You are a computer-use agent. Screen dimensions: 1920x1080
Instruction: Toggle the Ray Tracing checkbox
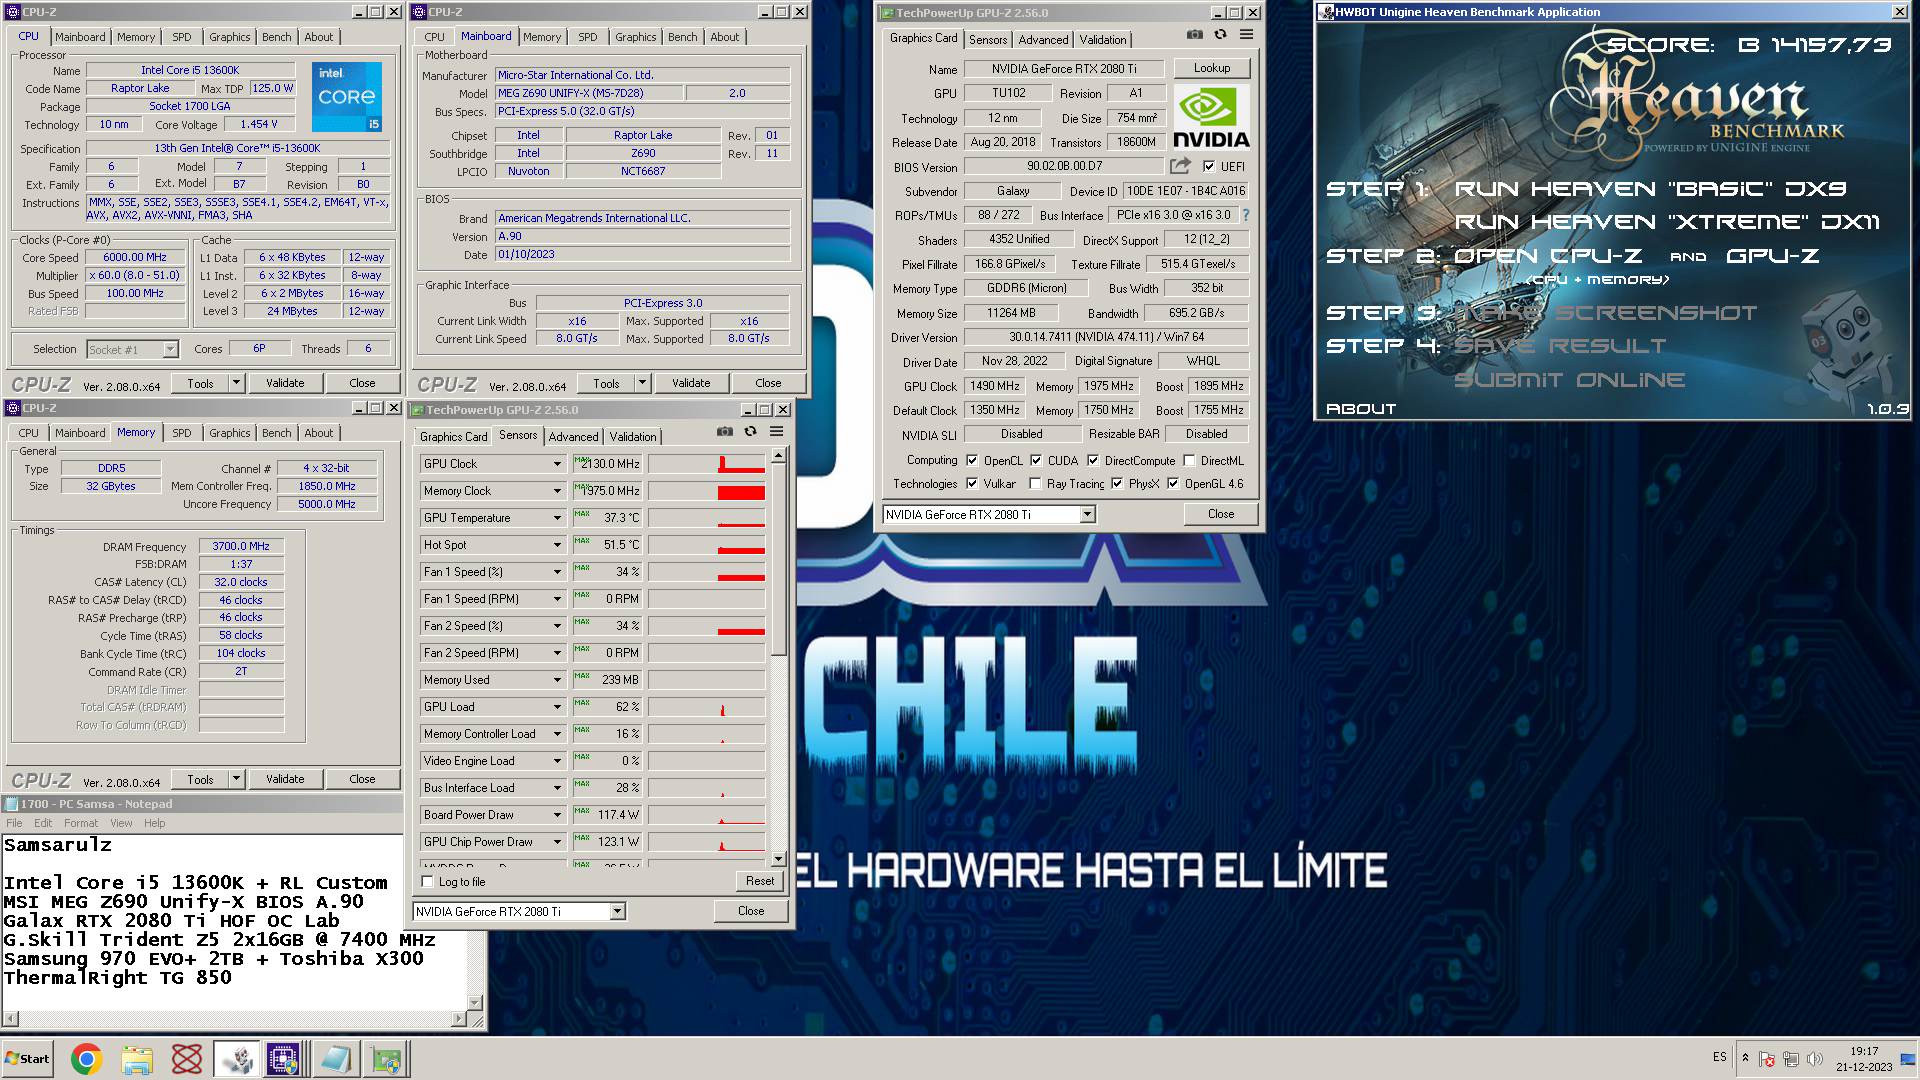point(1035,484)
